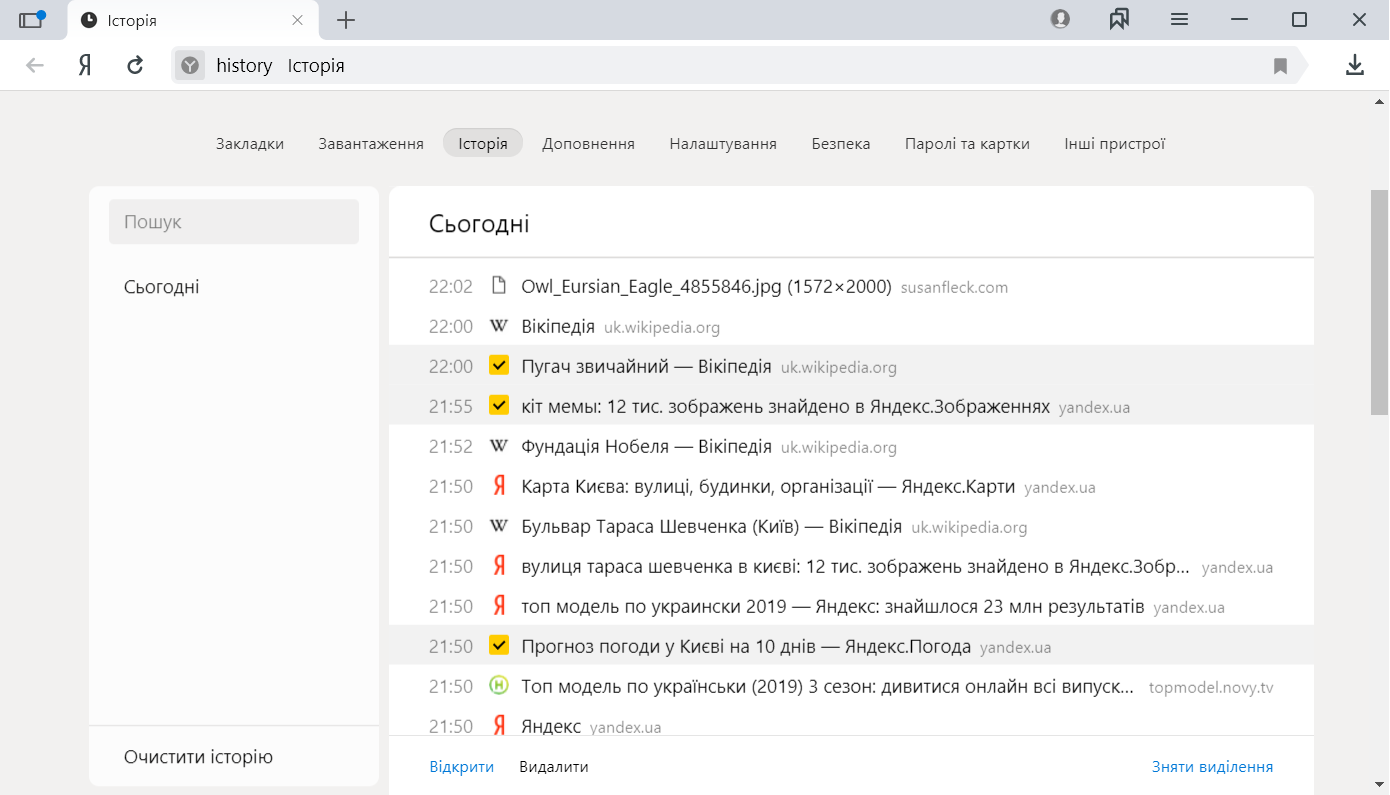Open the Інші пристрої tab
The height and width of the screenshot is (795, 1390).
1115,144
